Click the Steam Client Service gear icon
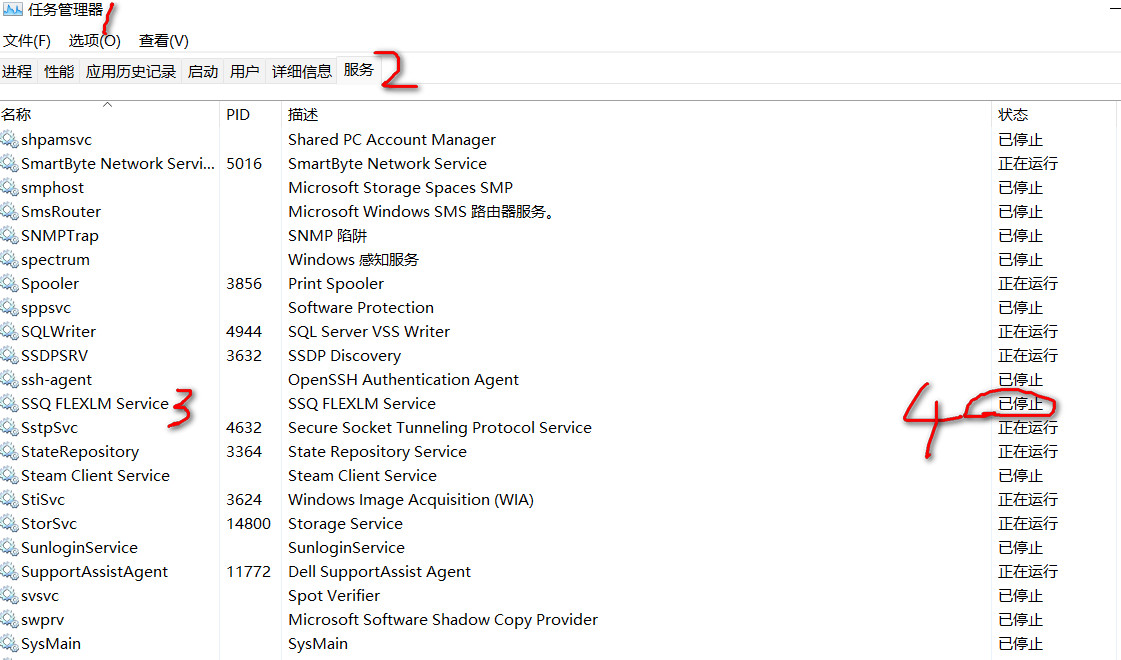Image resolution: width=1121 pixels, height=660 pixels. point(10,476)
